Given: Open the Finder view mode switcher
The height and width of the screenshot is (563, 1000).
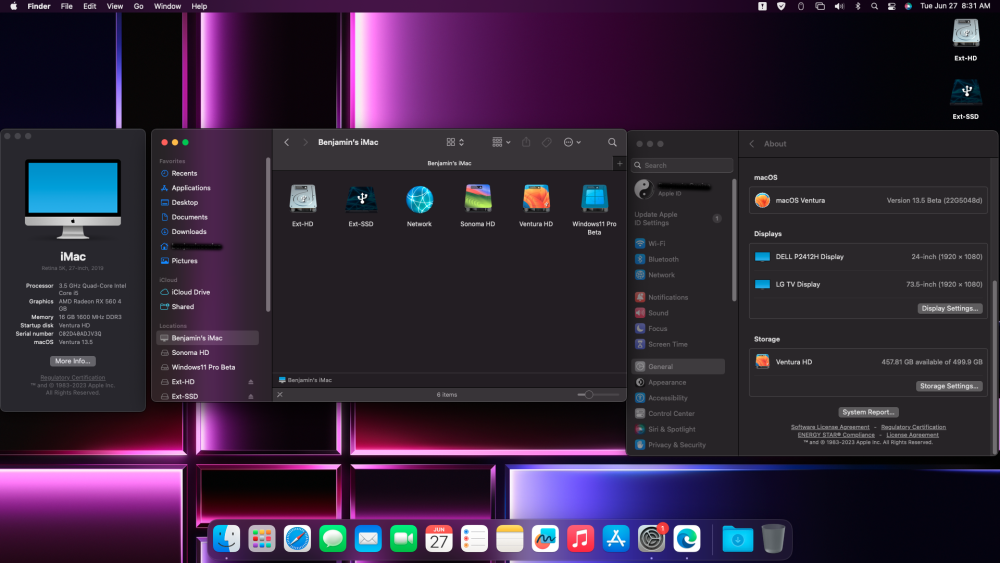Looking at the screenshot, I should click(455, 142).
